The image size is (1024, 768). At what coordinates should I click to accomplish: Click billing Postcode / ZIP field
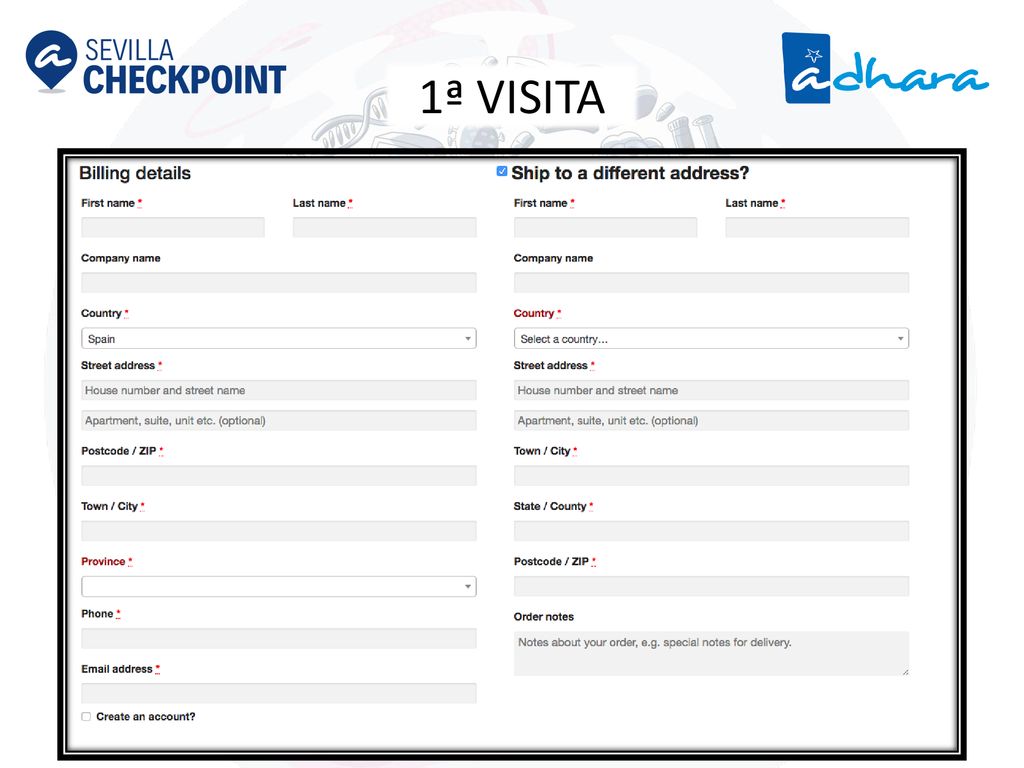click(279, 475)
